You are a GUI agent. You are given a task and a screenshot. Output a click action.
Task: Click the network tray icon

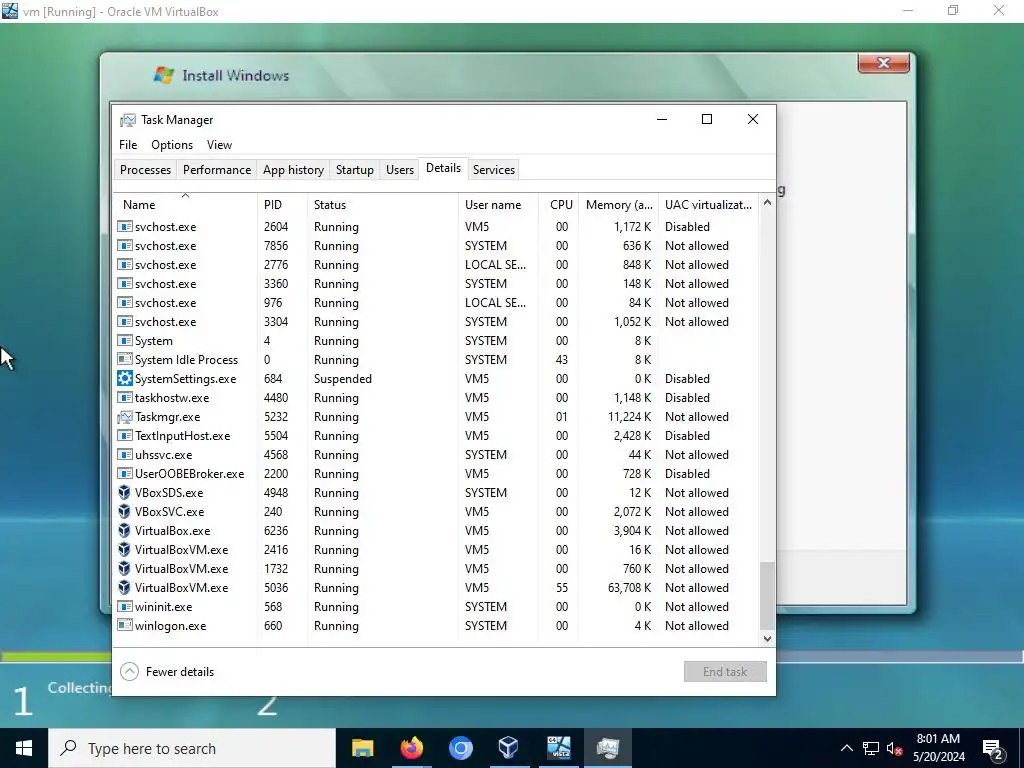871,748
